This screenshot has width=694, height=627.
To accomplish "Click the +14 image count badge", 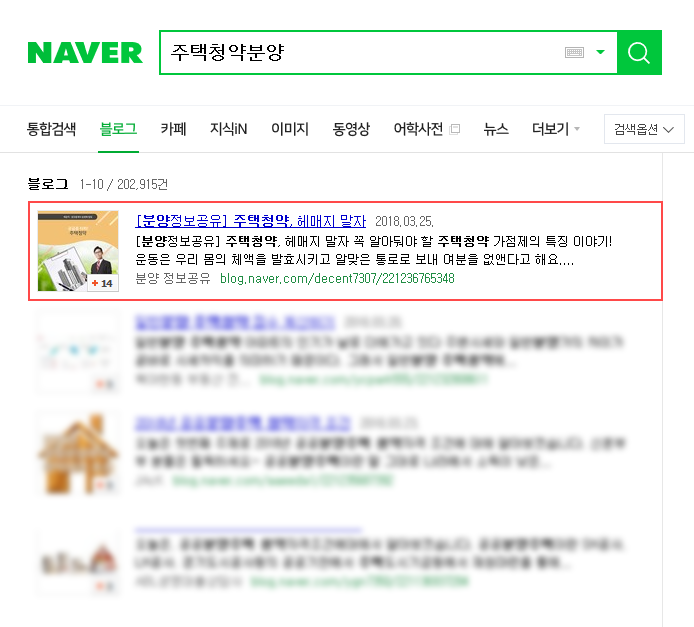I will [x=103, y=283].
